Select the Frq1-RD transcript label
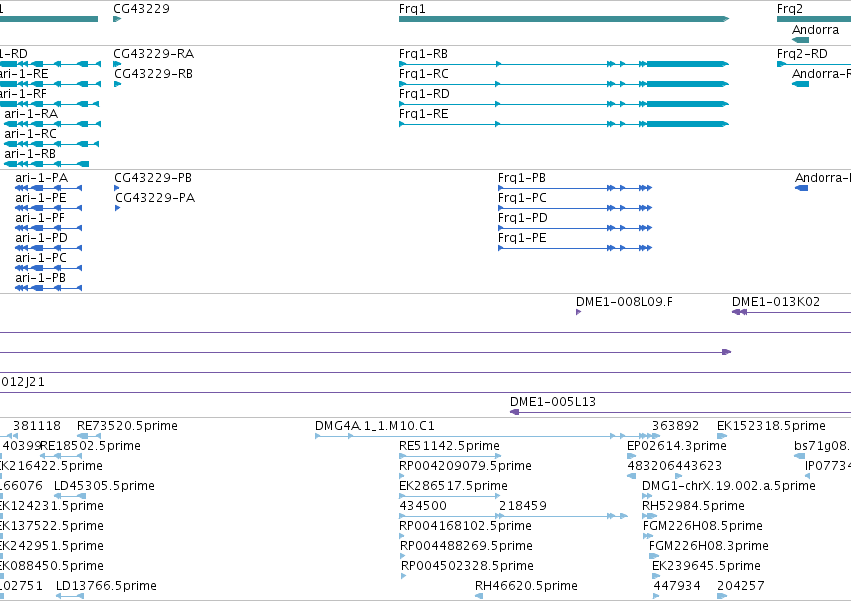Screen dimensions: 851x601 tap(424, 94)
